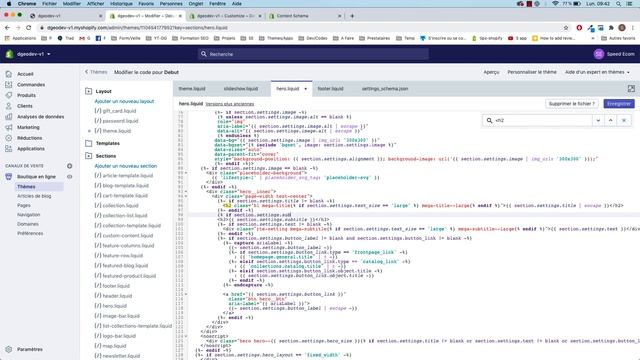Open the Apple menu

(x=9, y=4)
